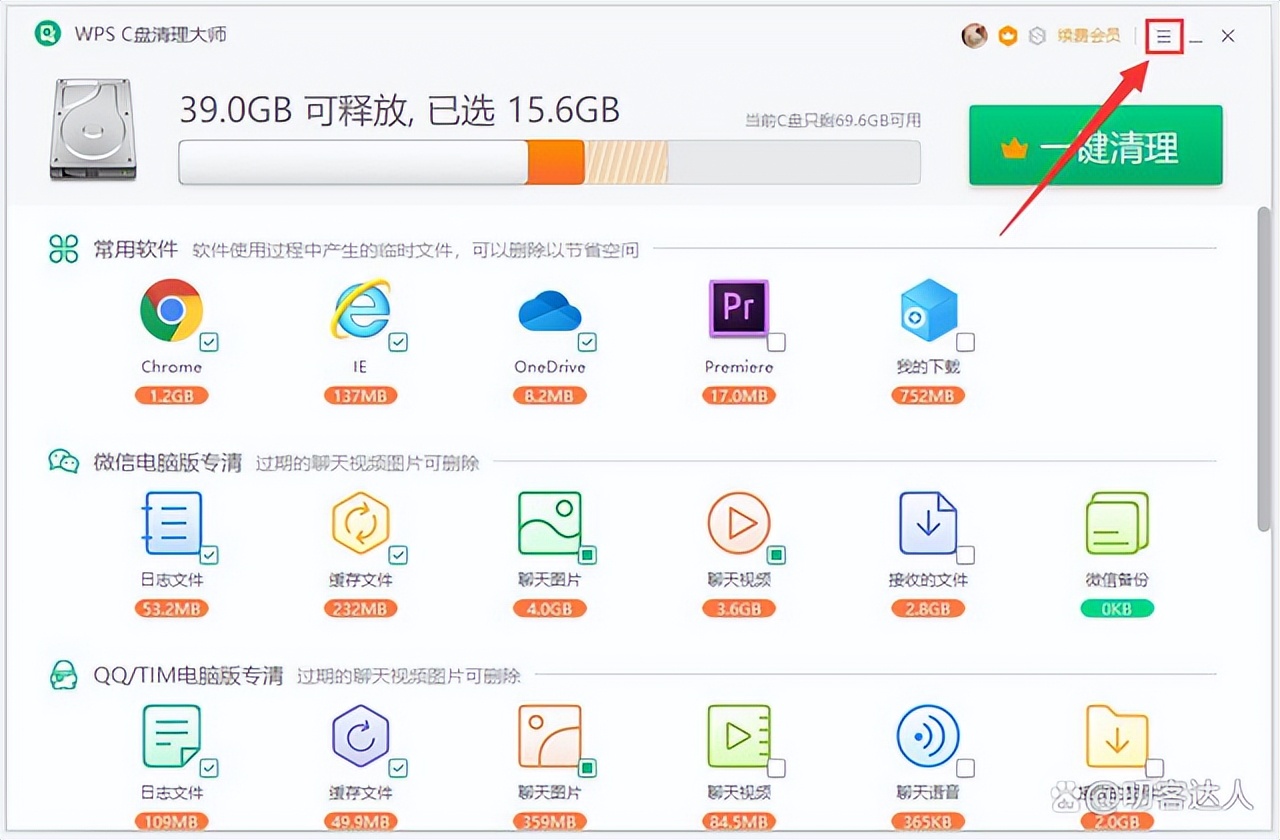Image resolution: width=1280 pixels, height=840 pixels.
Task: Check the 我的下载 checkbox
Action: click(x=965, y=343)
